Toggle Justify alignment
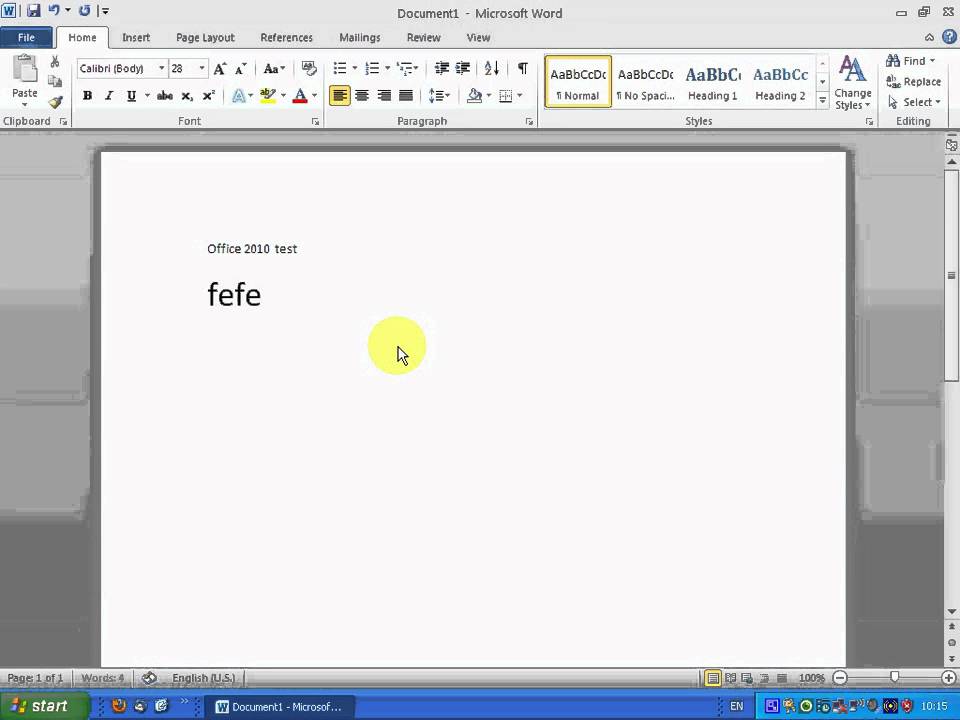The height and width of the screenshot is (720, 960). point(406,96)
